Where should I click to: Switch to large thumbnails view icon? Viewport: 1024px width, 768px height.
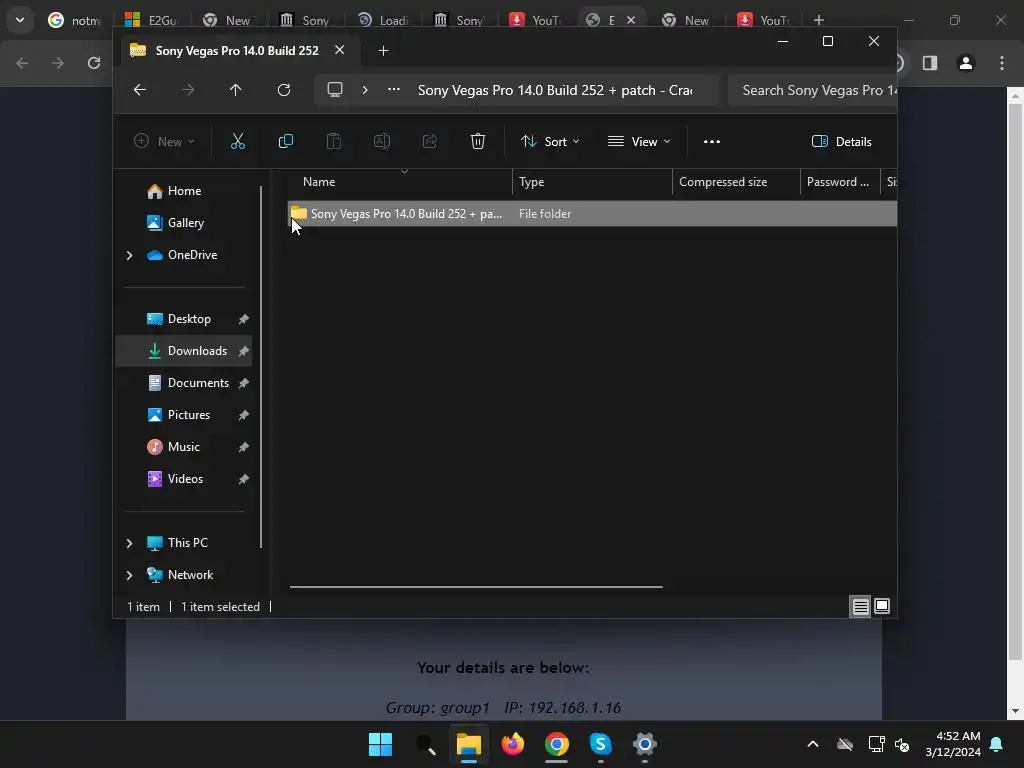click(882, 607)
